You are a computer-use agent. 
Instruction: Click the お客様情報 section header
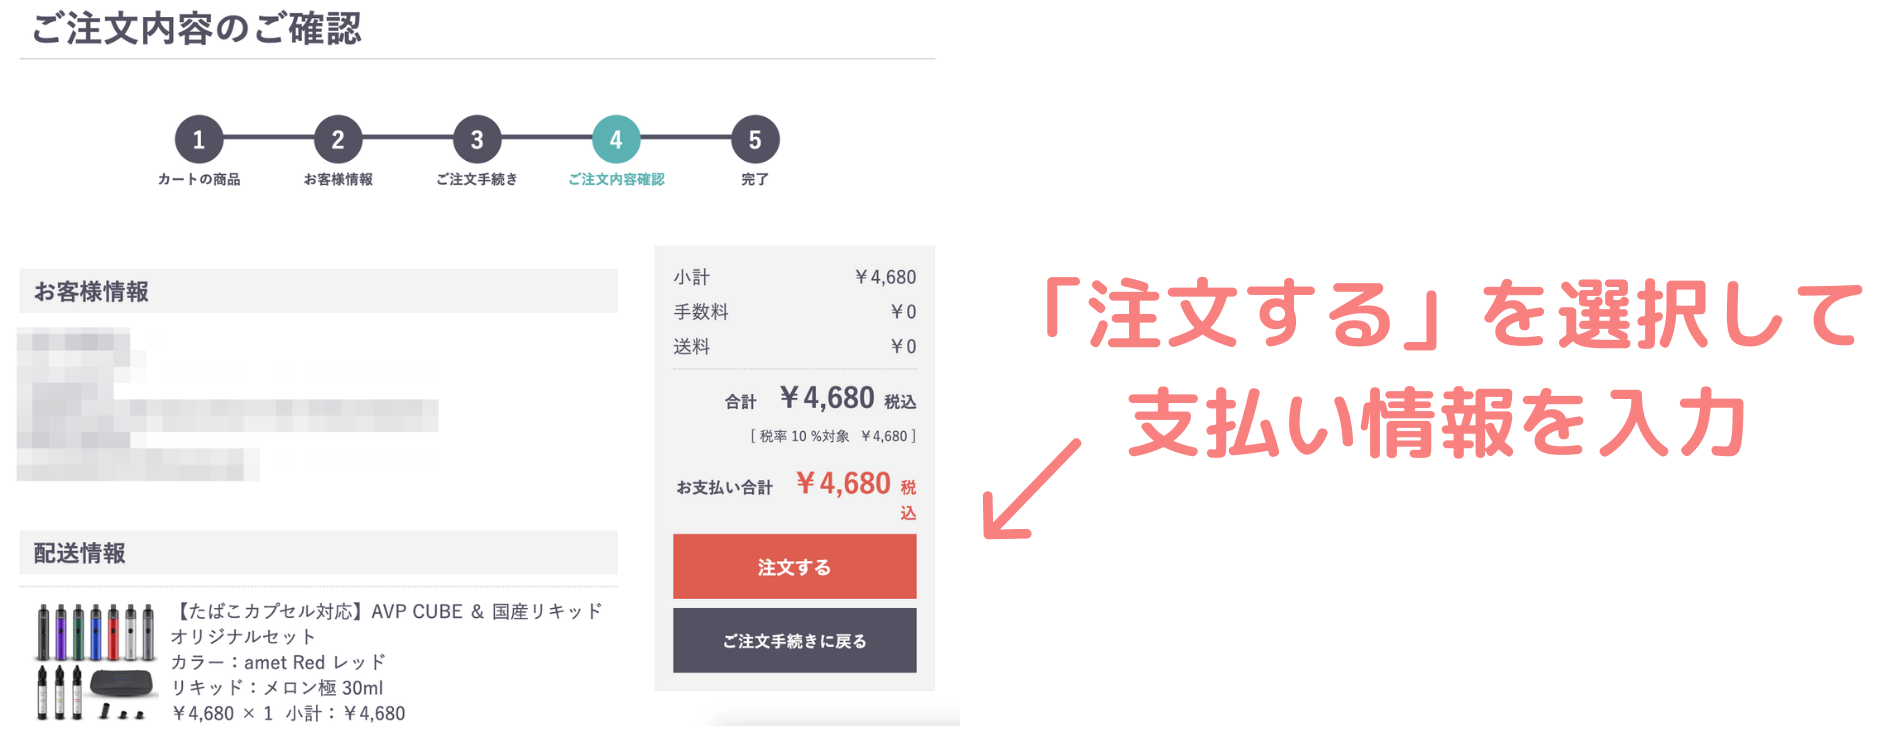[318, 291]
